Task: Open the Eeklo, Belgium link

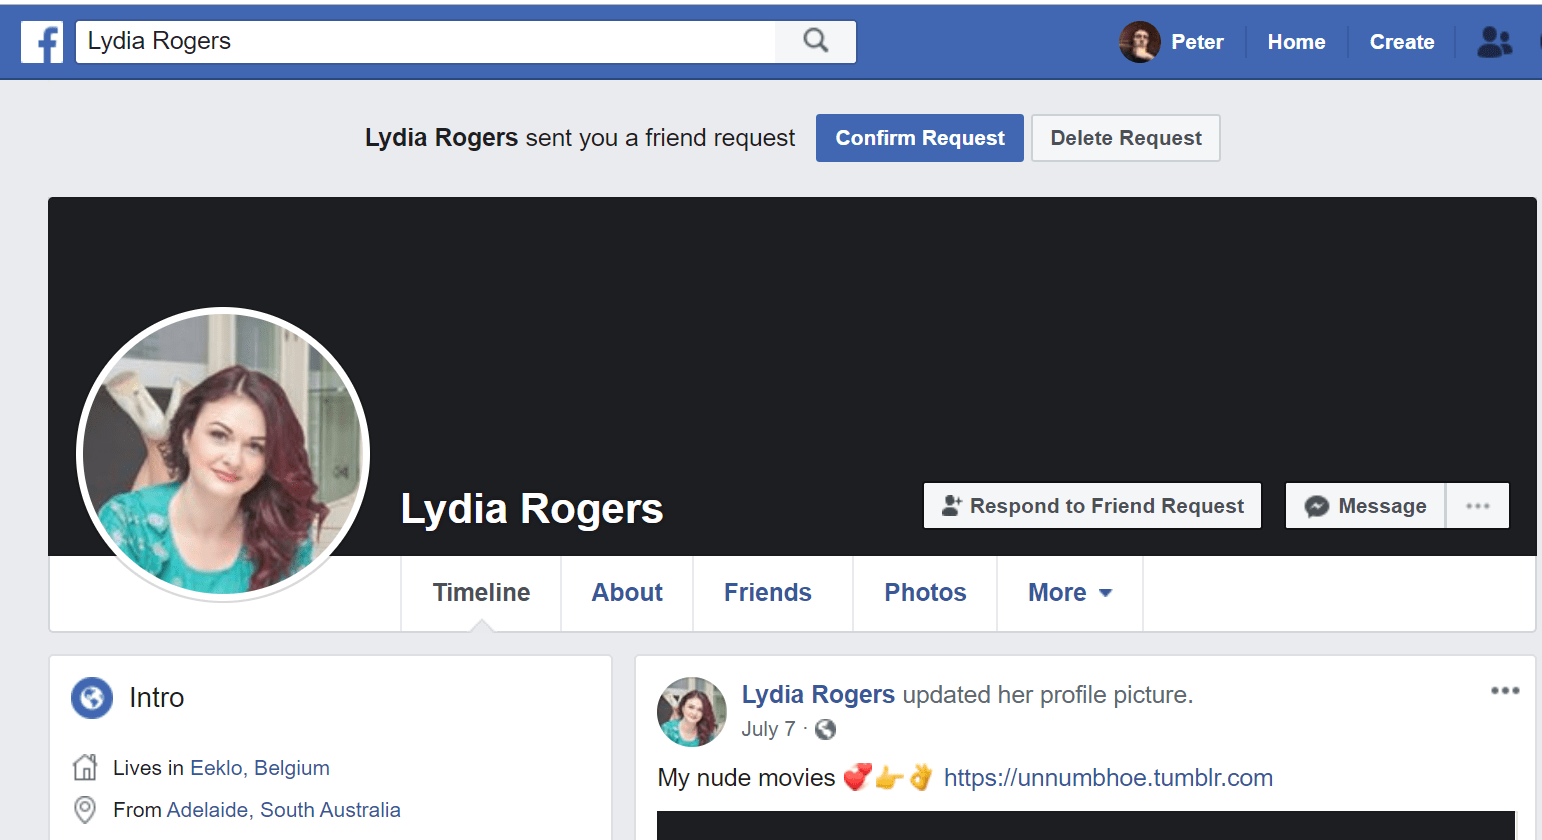Action: 260,768
